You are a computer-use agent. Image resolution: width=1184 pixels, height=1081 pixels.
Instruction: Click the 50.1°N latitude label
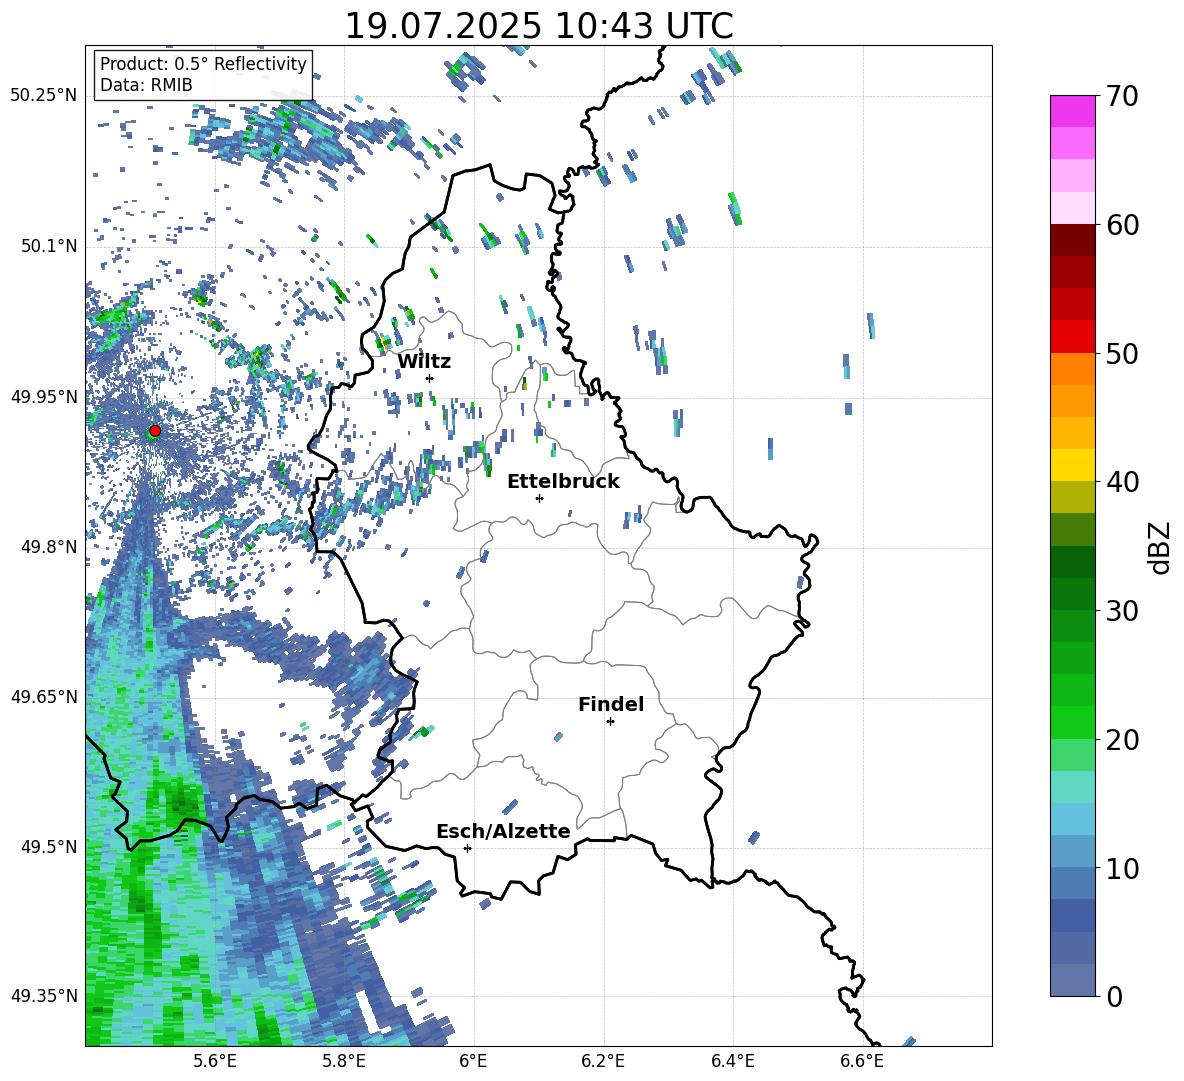[x=49, y=247]
